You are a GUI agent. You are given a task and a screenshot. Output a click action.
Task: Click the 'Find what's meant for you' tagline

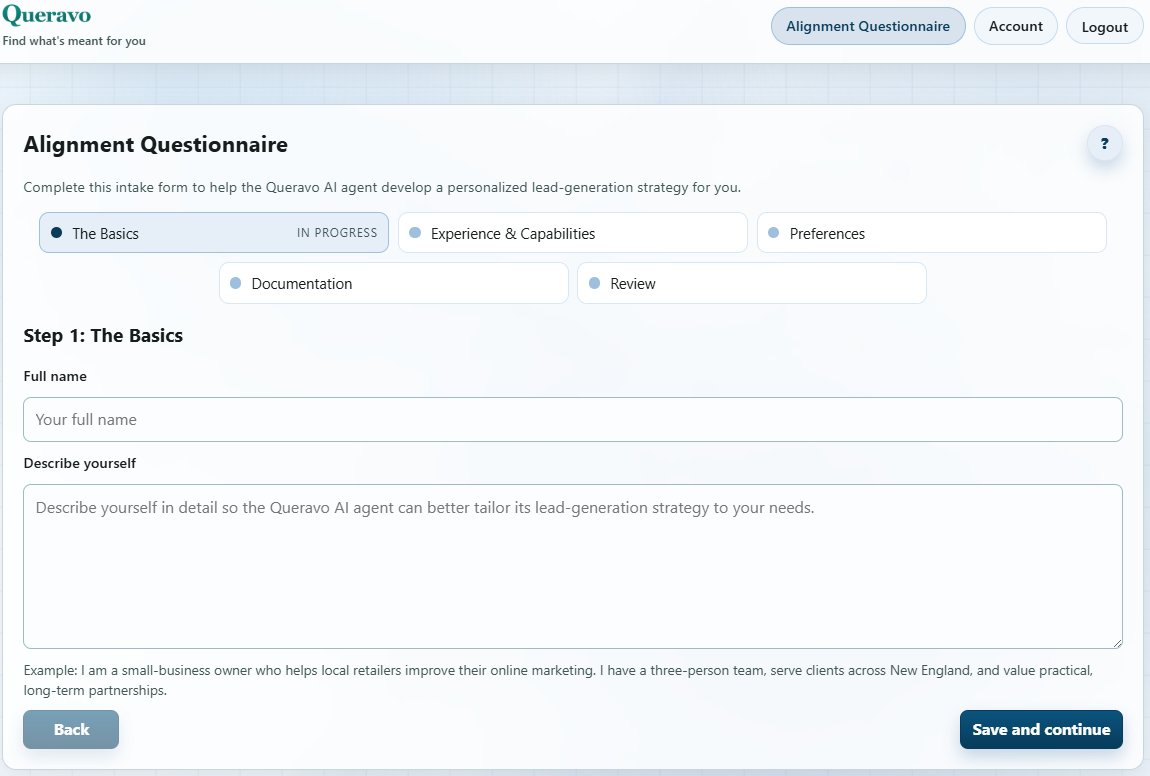tap(74, 41)
